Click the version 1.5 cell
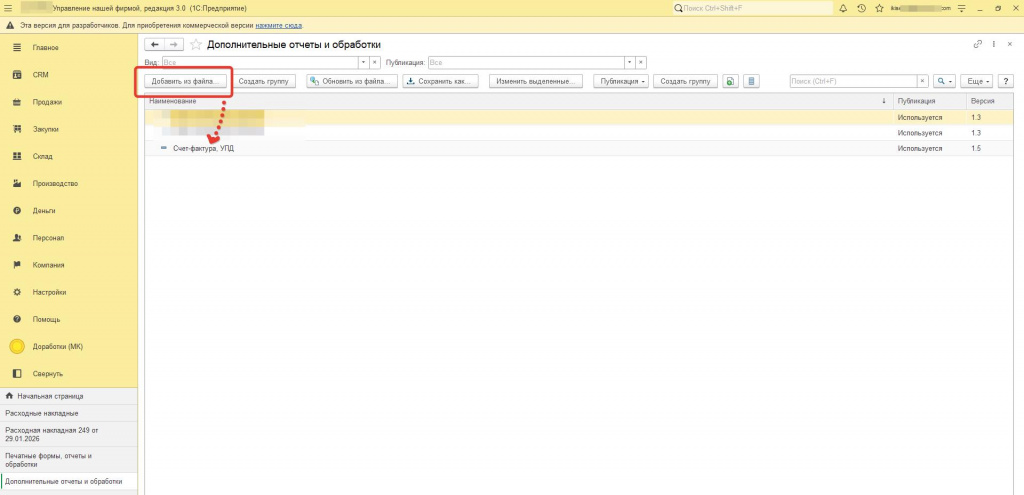 click(989, 149)
